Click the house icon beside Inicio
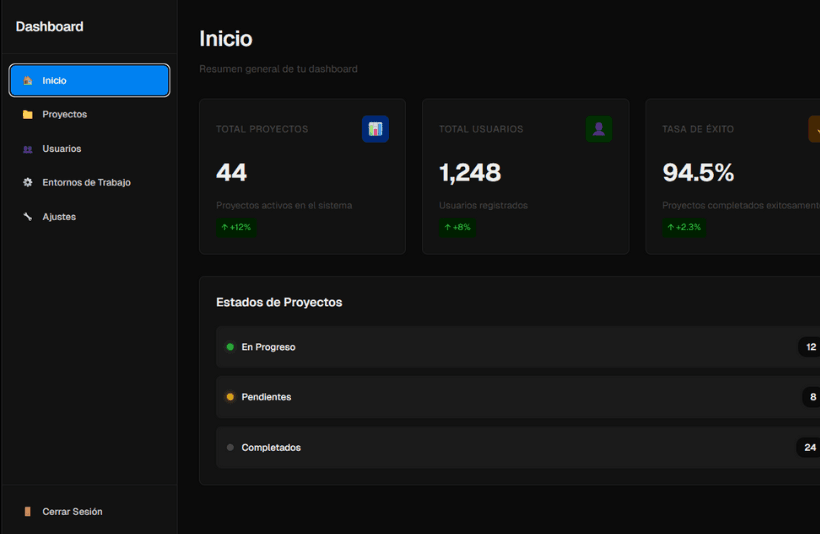Image resolution: width=820 pixels, height=534 pixels. [28, 81]
